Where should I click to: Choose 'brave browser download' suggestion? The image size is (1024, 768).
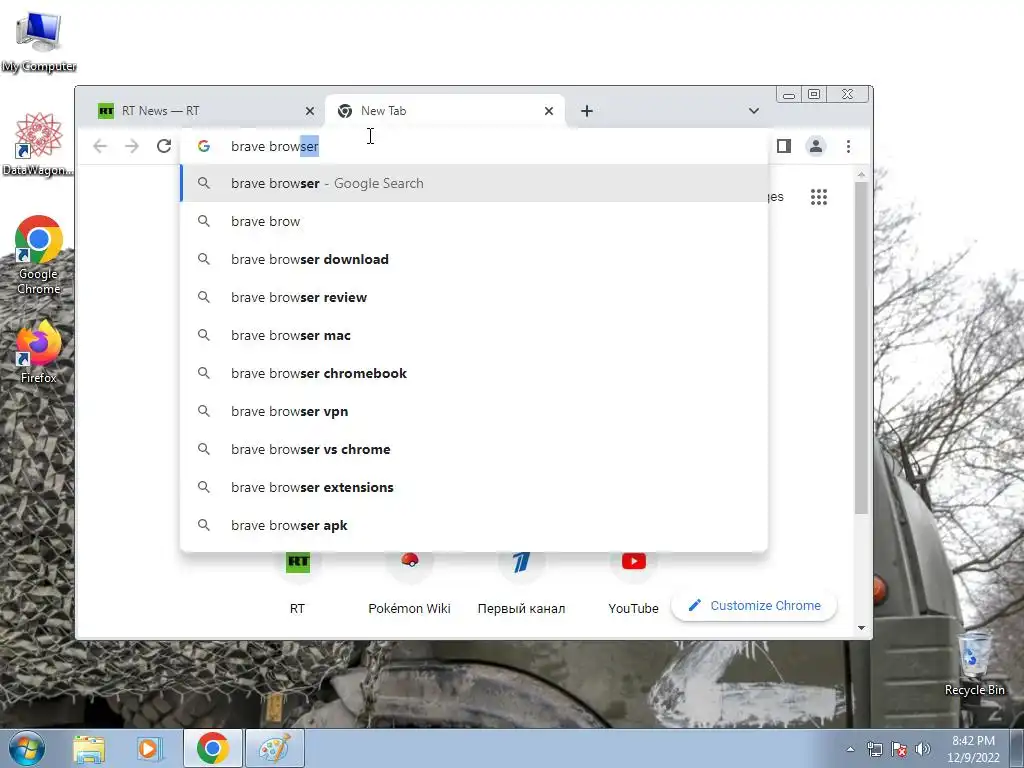pyautogui.click(x=474, y=259)
